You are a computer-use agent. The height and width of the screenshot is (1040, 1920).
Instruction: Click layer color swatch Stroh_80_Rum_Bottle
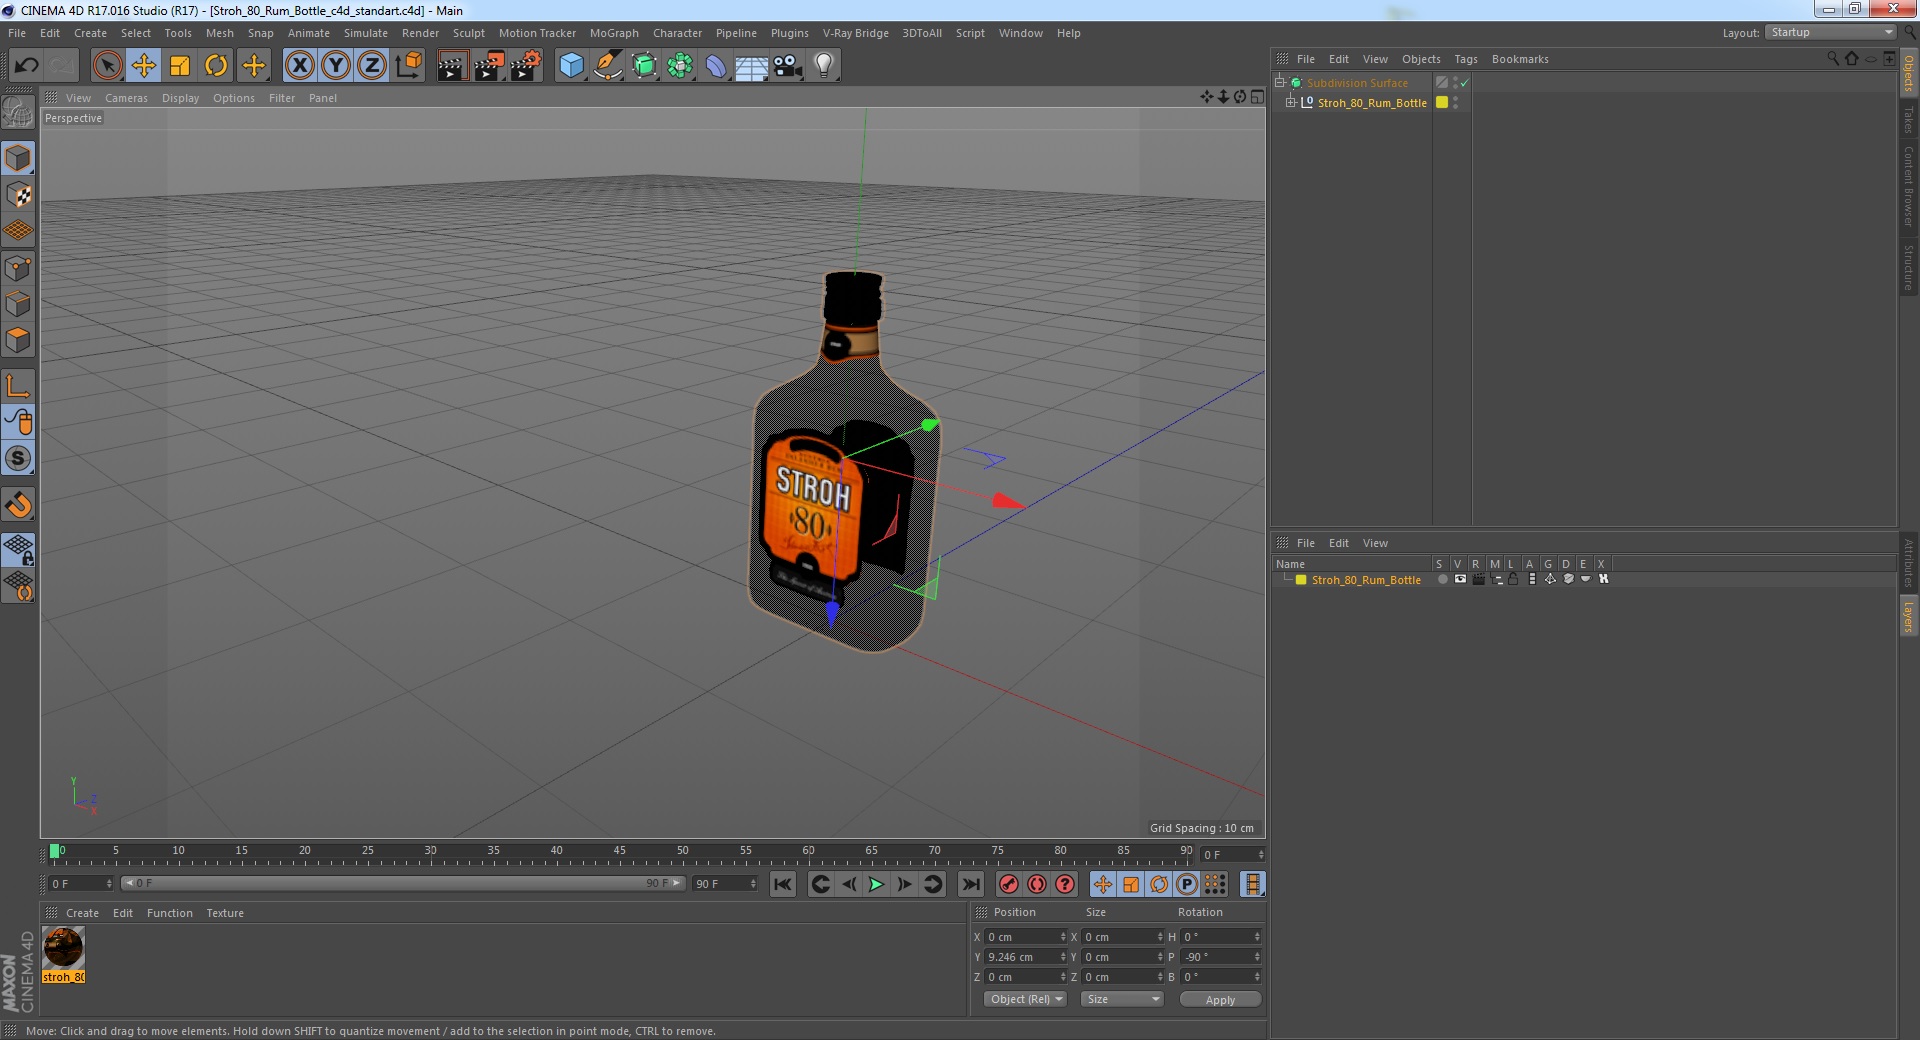pyautogui.click(x=1300, y=580)
